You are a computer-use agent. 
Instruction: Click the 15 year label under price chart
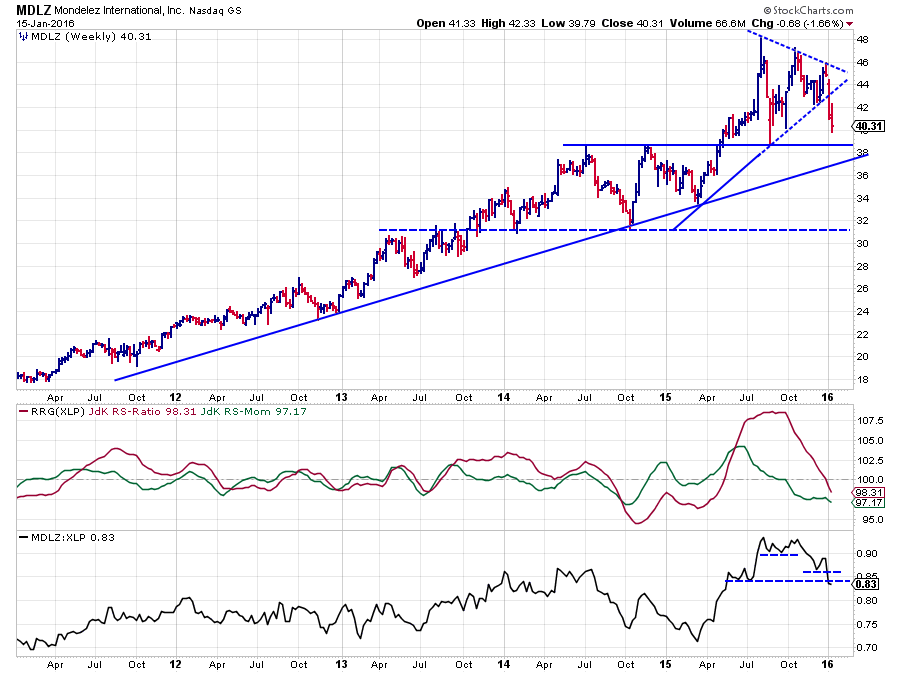pos(665,397)
